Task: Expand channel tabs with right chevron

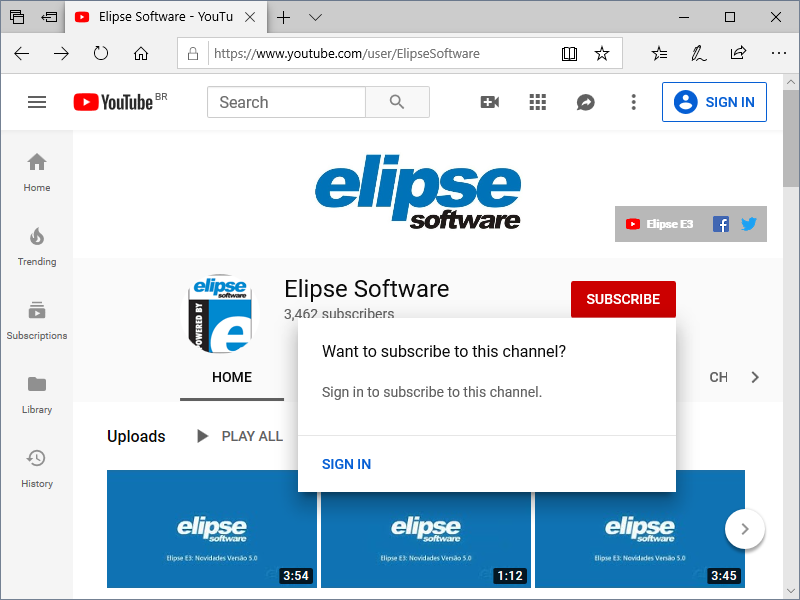Action: pyautogui.click(x=755, y=377)
